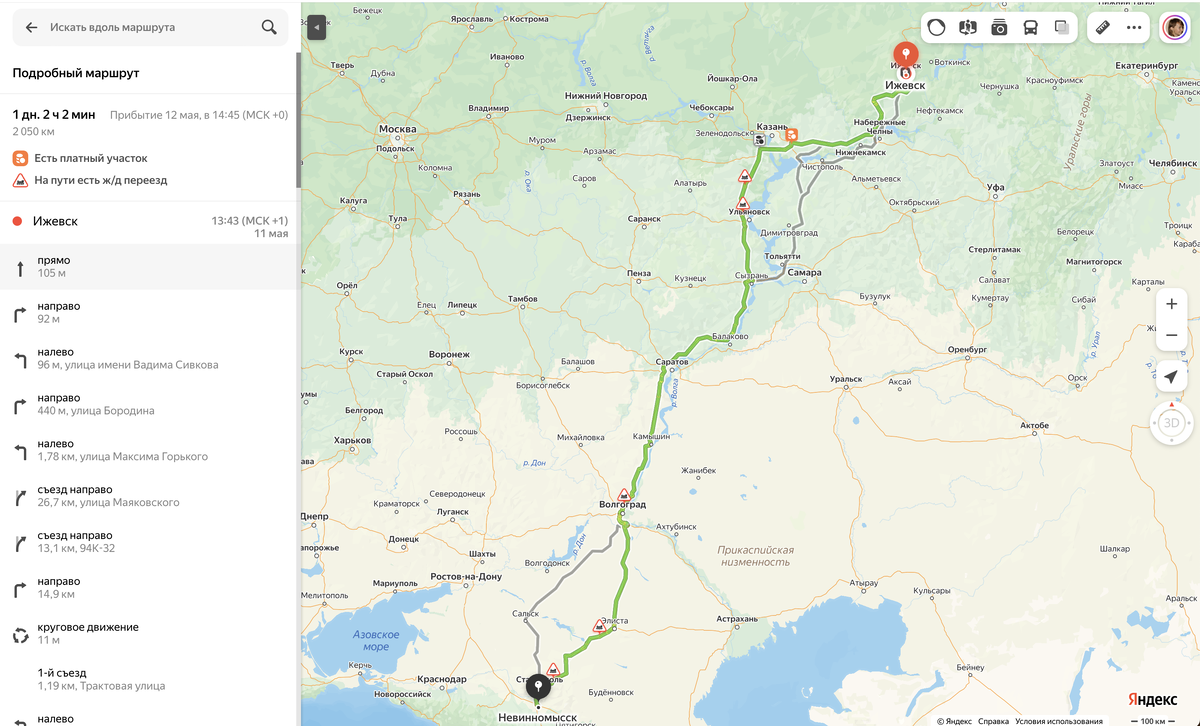Collapse the side panel with arrow
The width and height of the screenshot is (1200, 726).
click(x=317, y=28)
